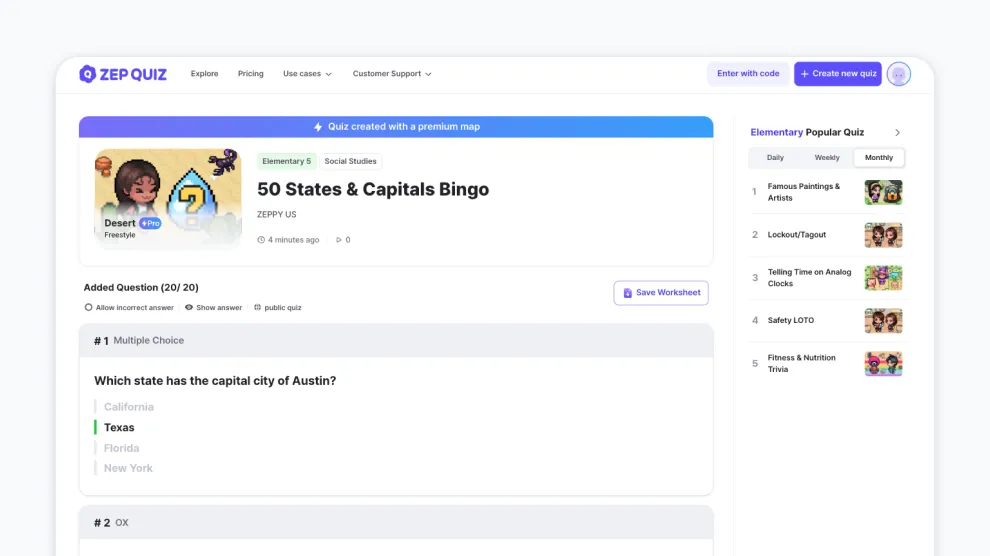990x556 pixels.
Task: Click the ZEP QUIZ logo icon
Action: [87, 74]
